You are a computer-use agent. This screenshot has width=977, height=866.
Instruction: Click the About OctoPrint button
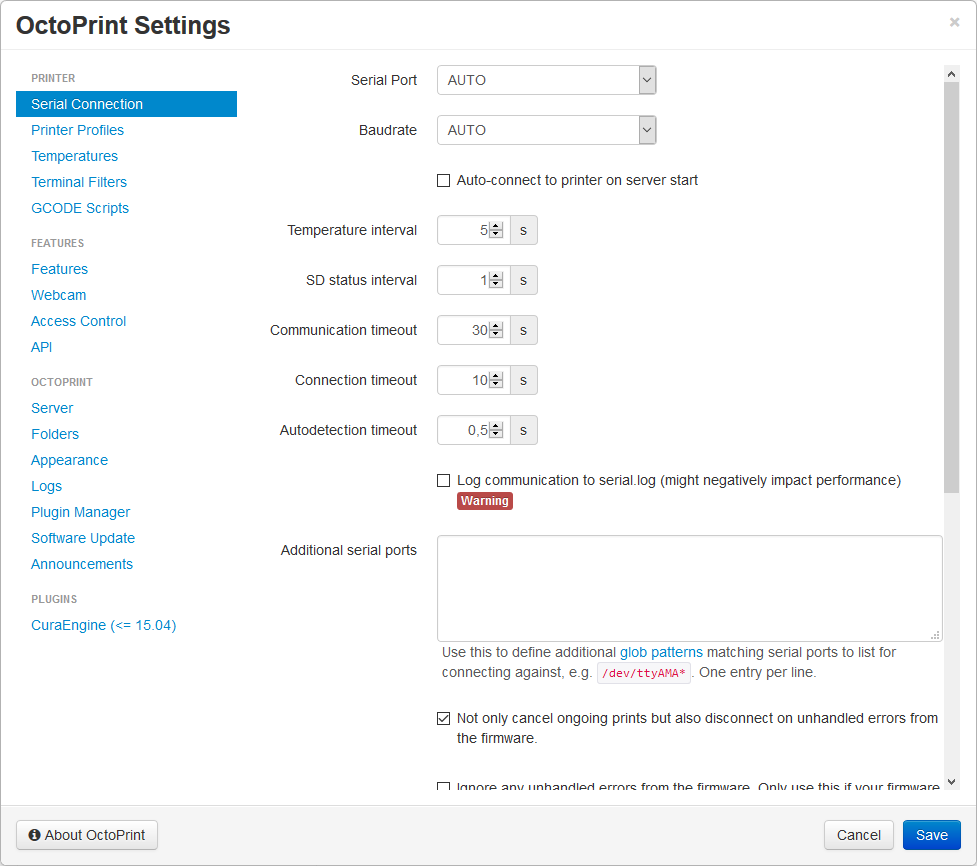tap(87, 835)
